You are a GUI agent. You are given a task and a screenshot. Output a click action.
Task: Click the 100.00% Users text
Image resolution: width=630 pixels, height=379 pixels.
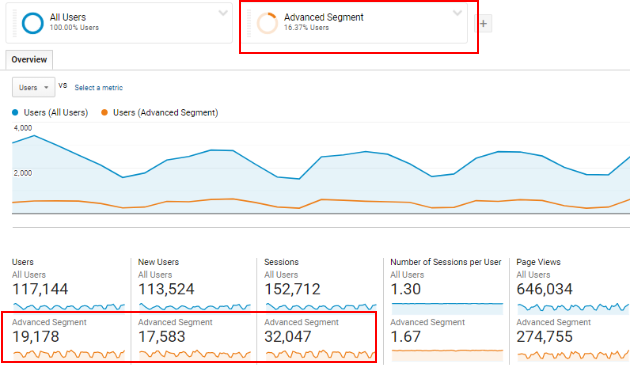point(74,27)
